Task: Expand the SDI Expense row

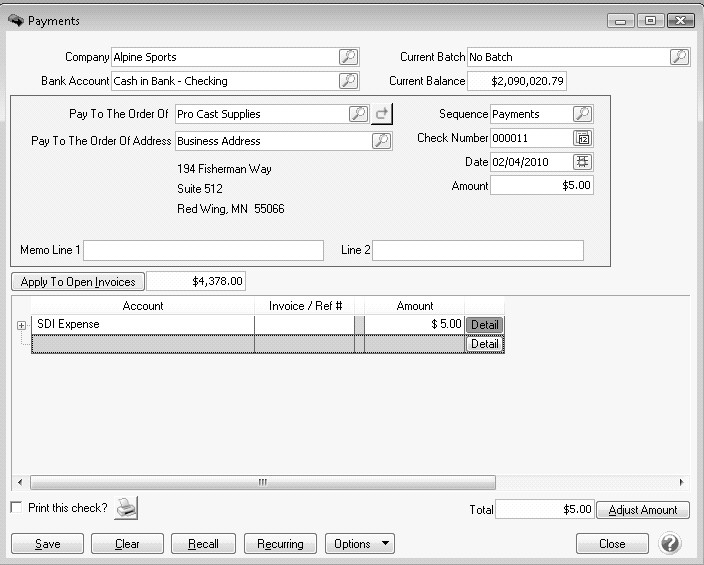Action: pyautogui.click(x=21, y=325)
